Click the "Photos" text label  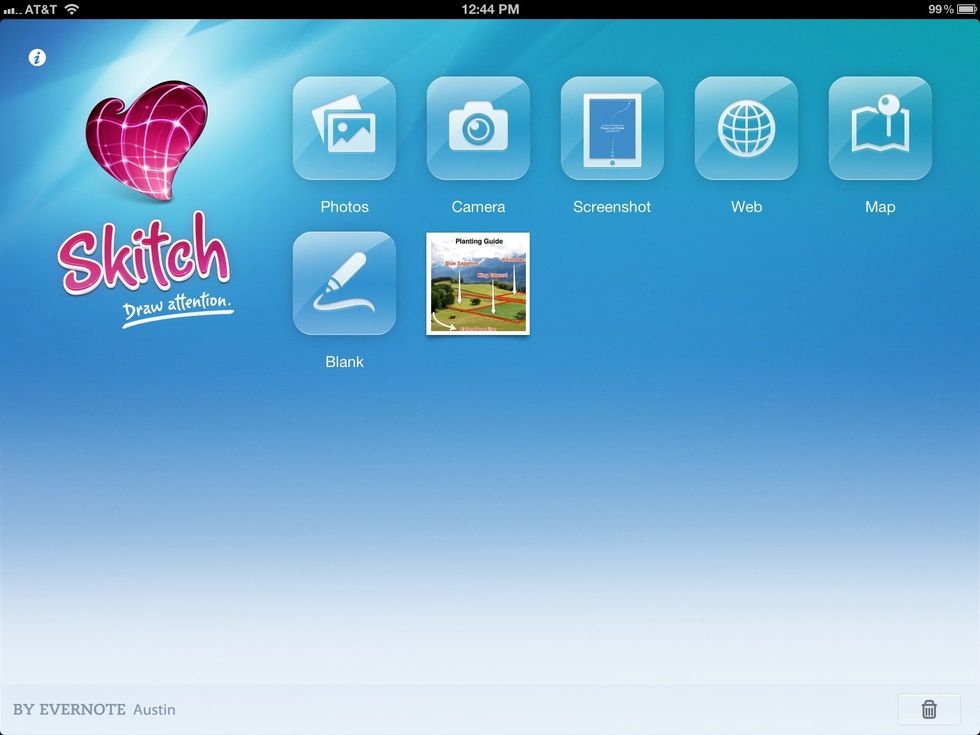[x=344, y=207]
